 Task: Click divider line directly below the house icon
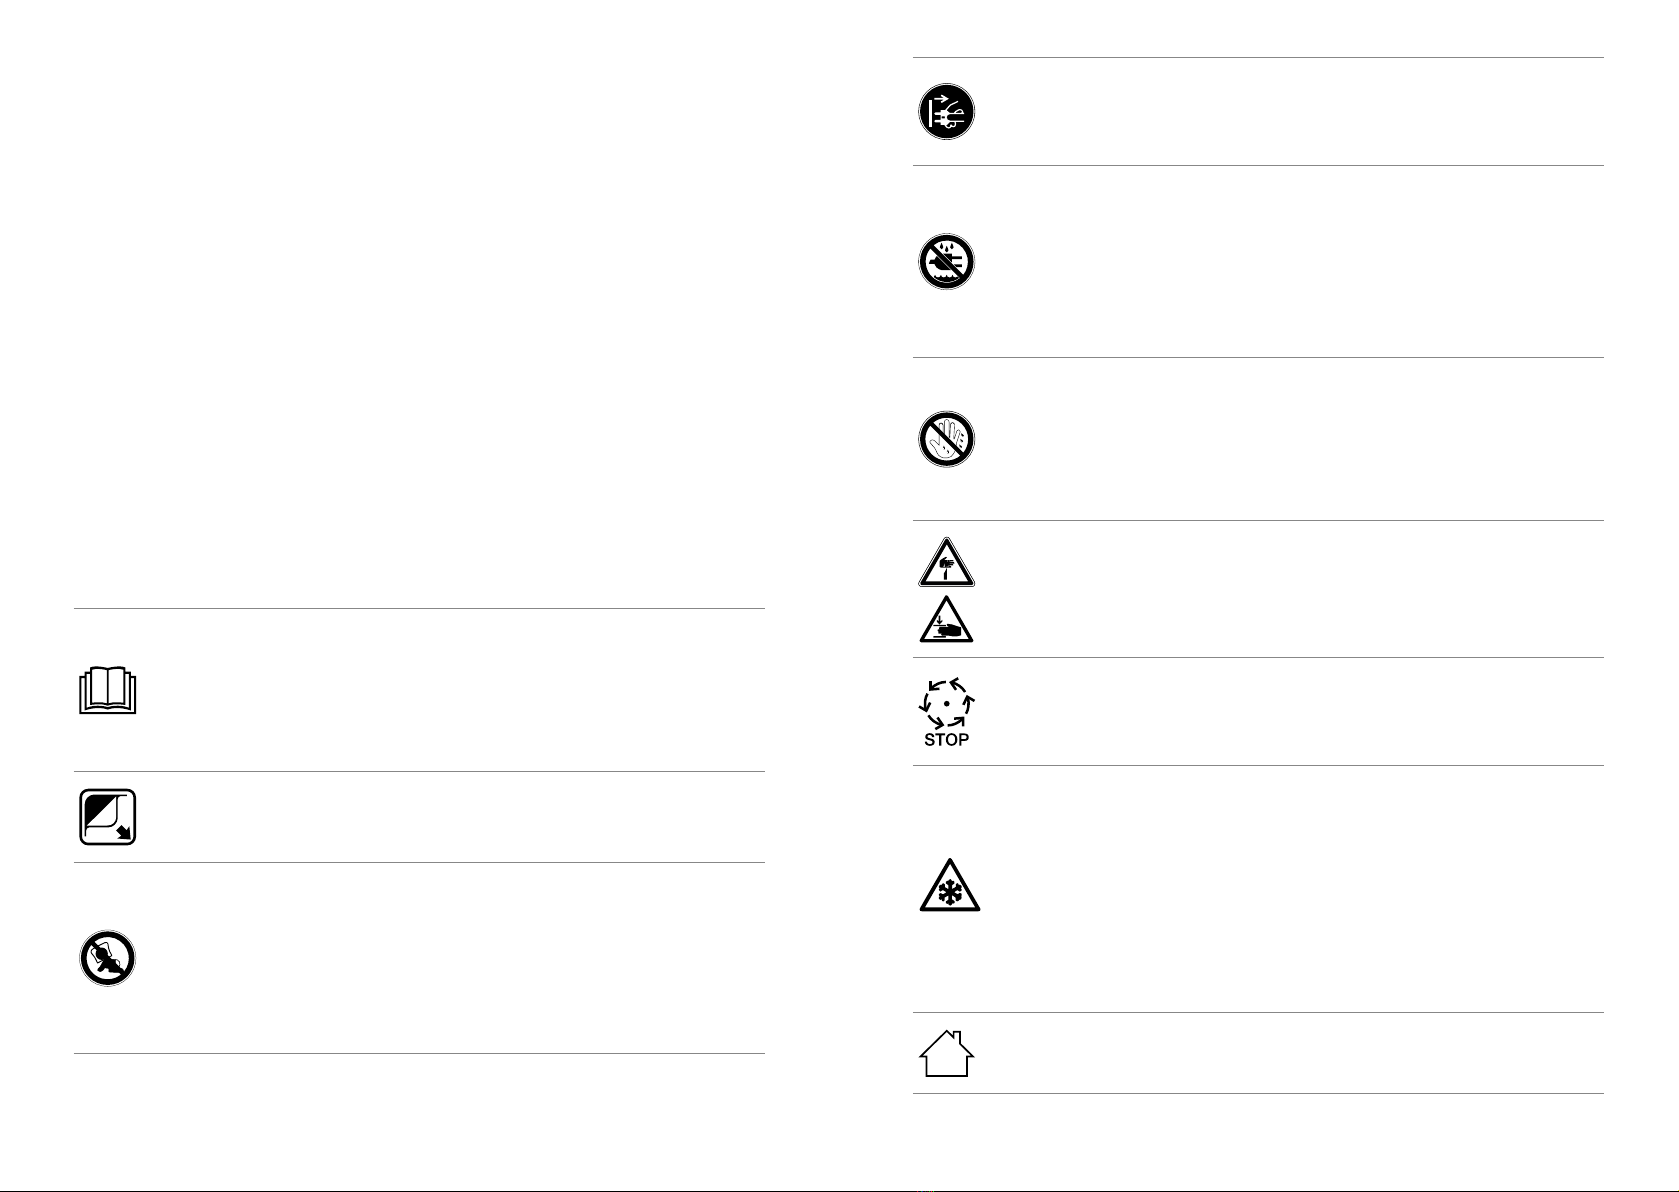coord(1259,1093)
